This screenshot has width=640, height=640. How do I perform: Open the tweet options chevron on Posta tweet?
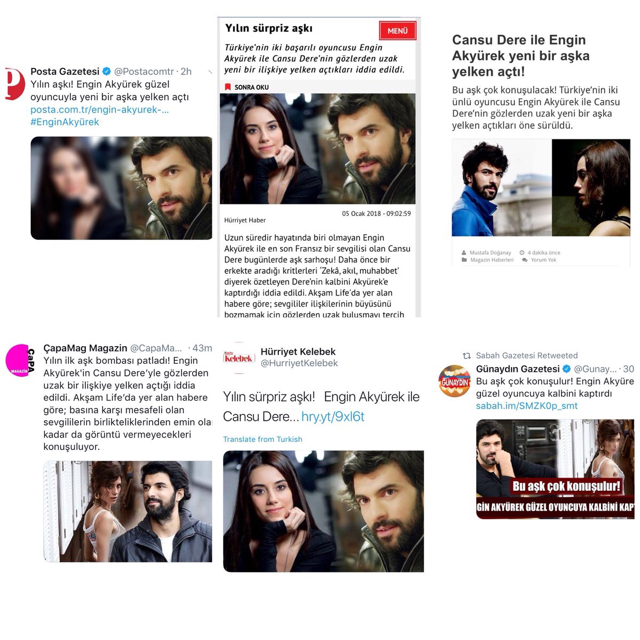[210, 72]
